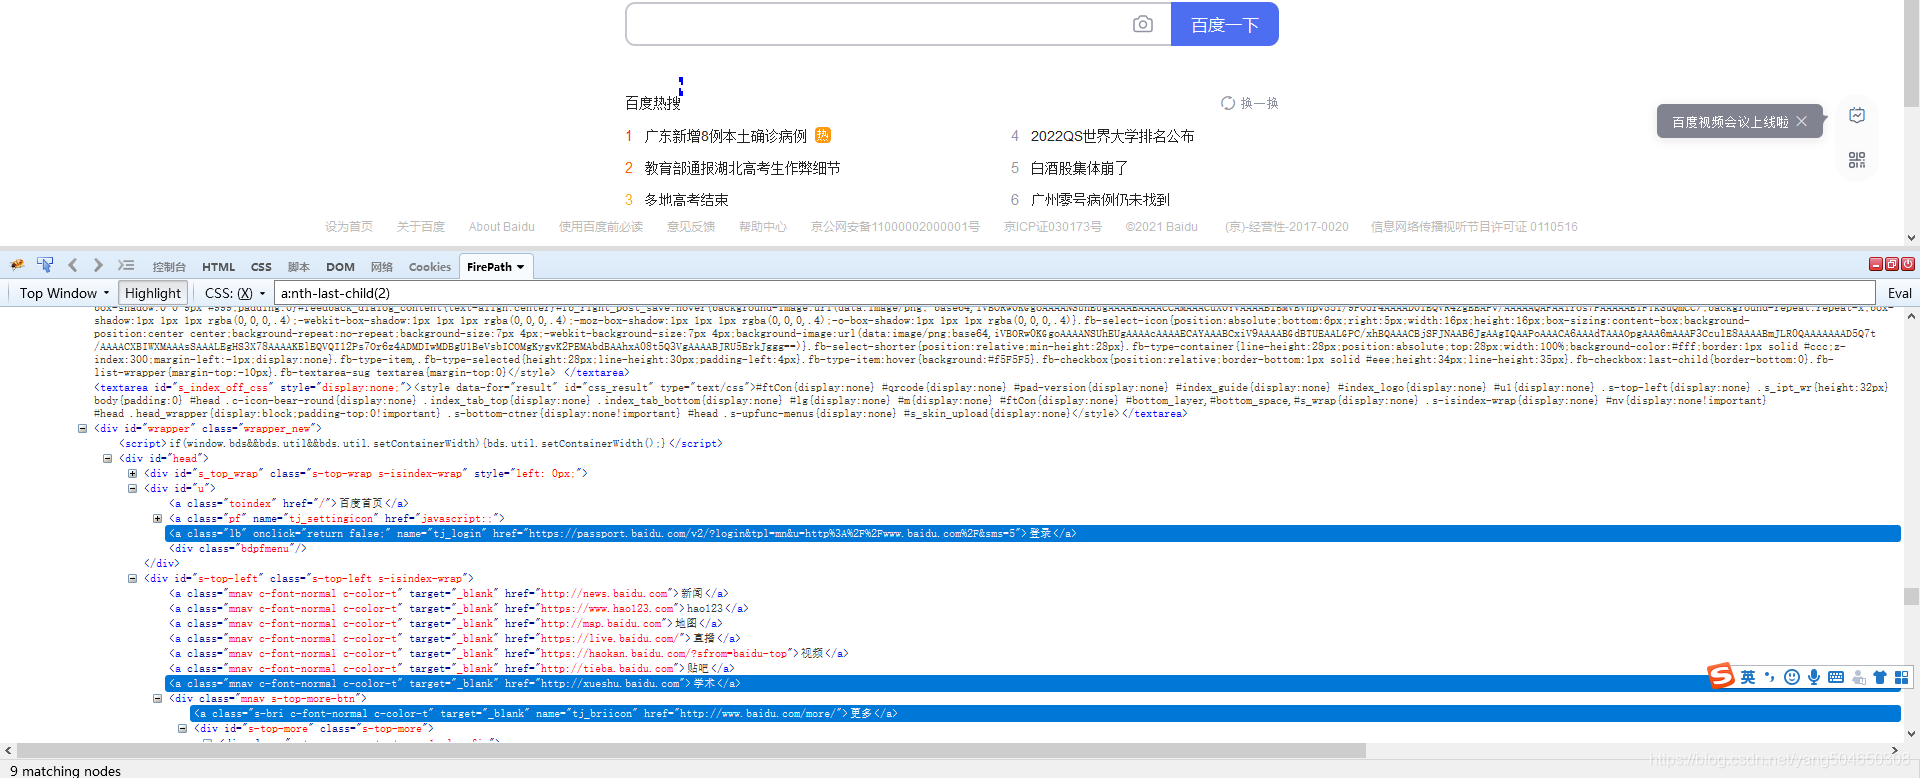
Task: Dismiss the 百度视频会议上线啦 tooltip
Action: coord(1801,121)
